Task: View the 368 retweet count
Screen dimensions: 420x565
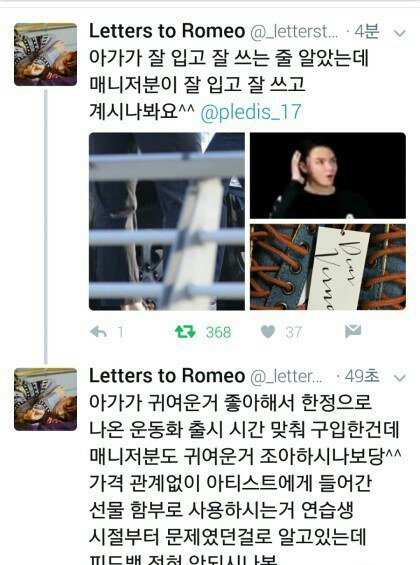Action: coord(218,332)
